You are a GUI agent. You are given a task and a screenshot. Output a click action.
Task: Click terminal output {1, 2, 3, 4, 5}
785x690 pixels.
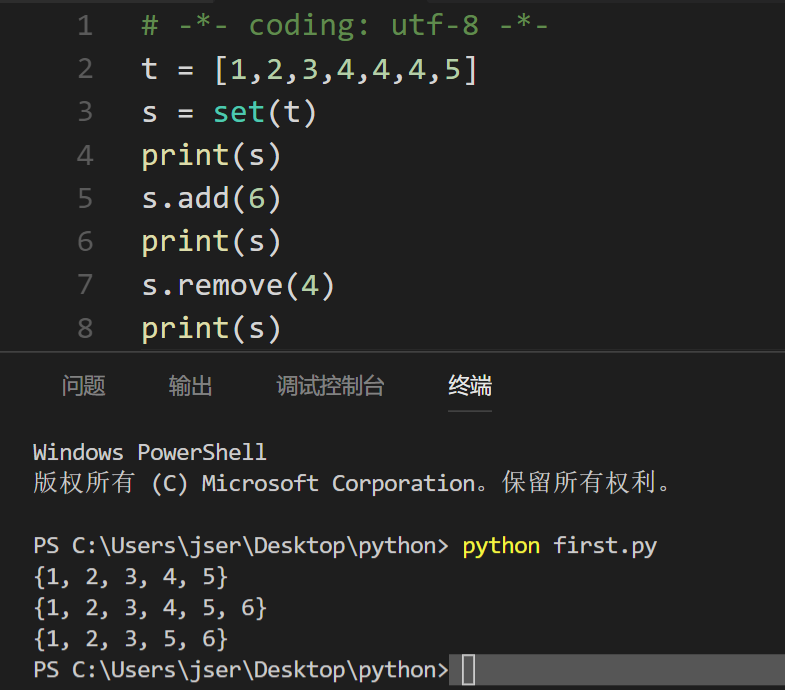pos(131,577)
